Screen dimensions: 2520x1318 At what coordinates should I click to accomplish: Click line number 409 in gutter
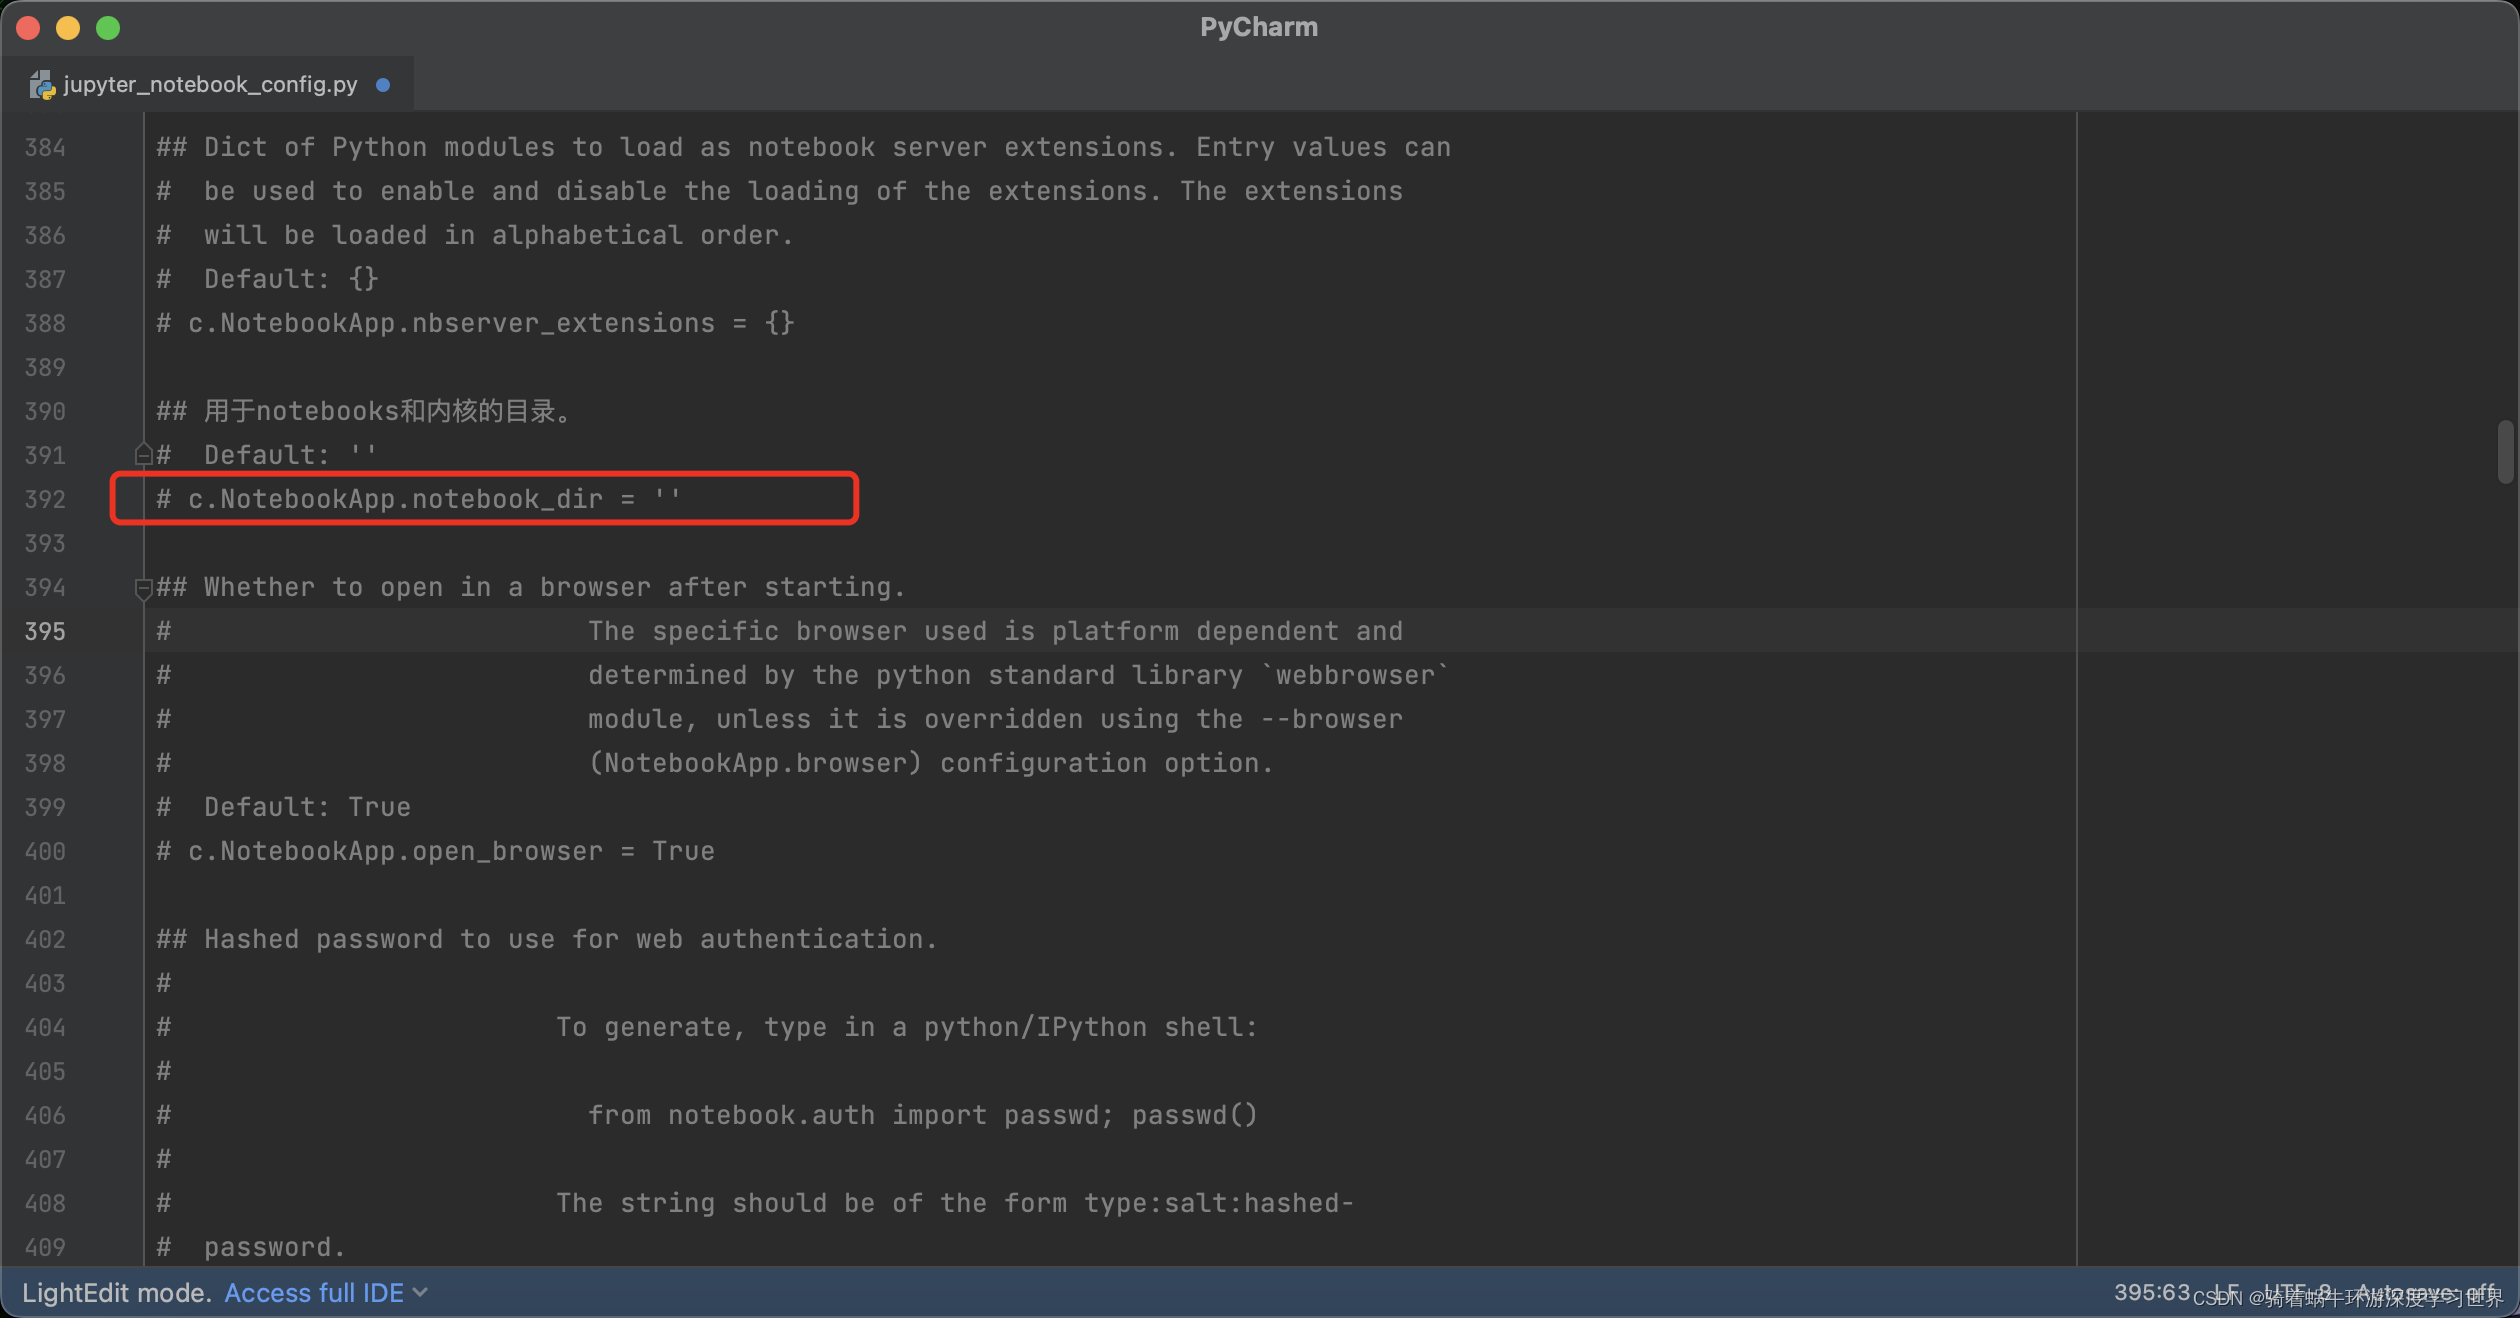pos(45,1248)
